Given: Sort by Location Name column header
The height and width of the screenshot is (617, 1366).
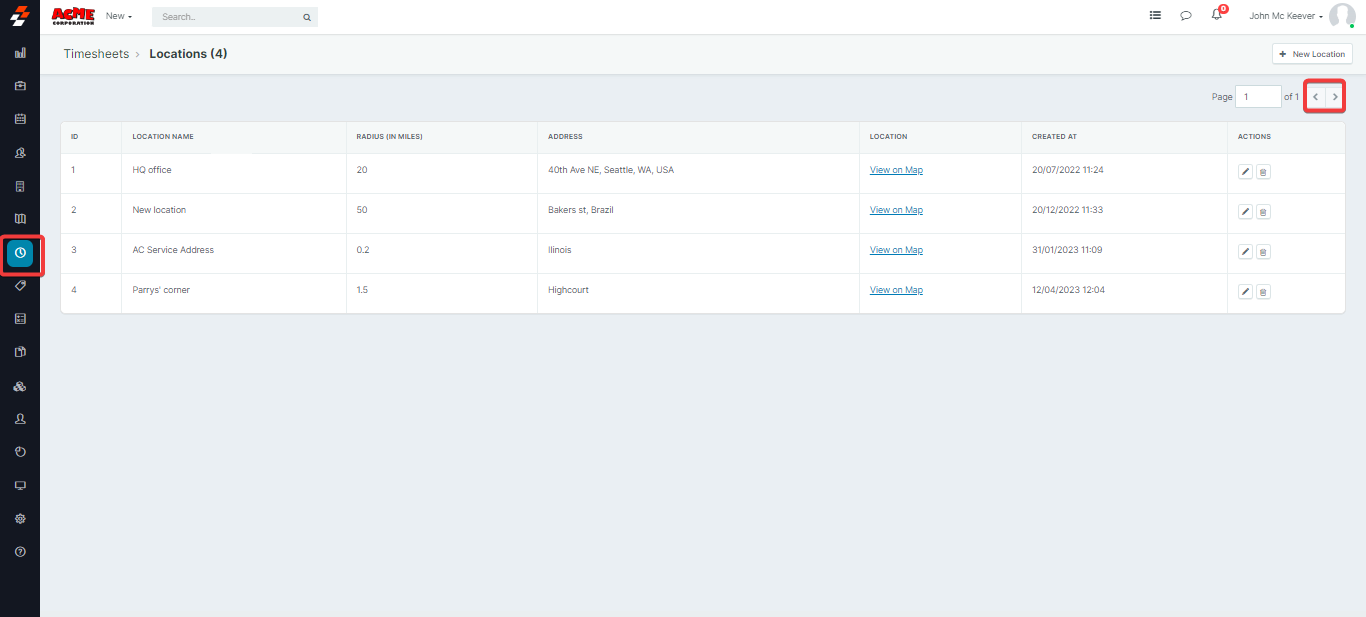Looking at the screenshot, I should [x=163, y=137].
